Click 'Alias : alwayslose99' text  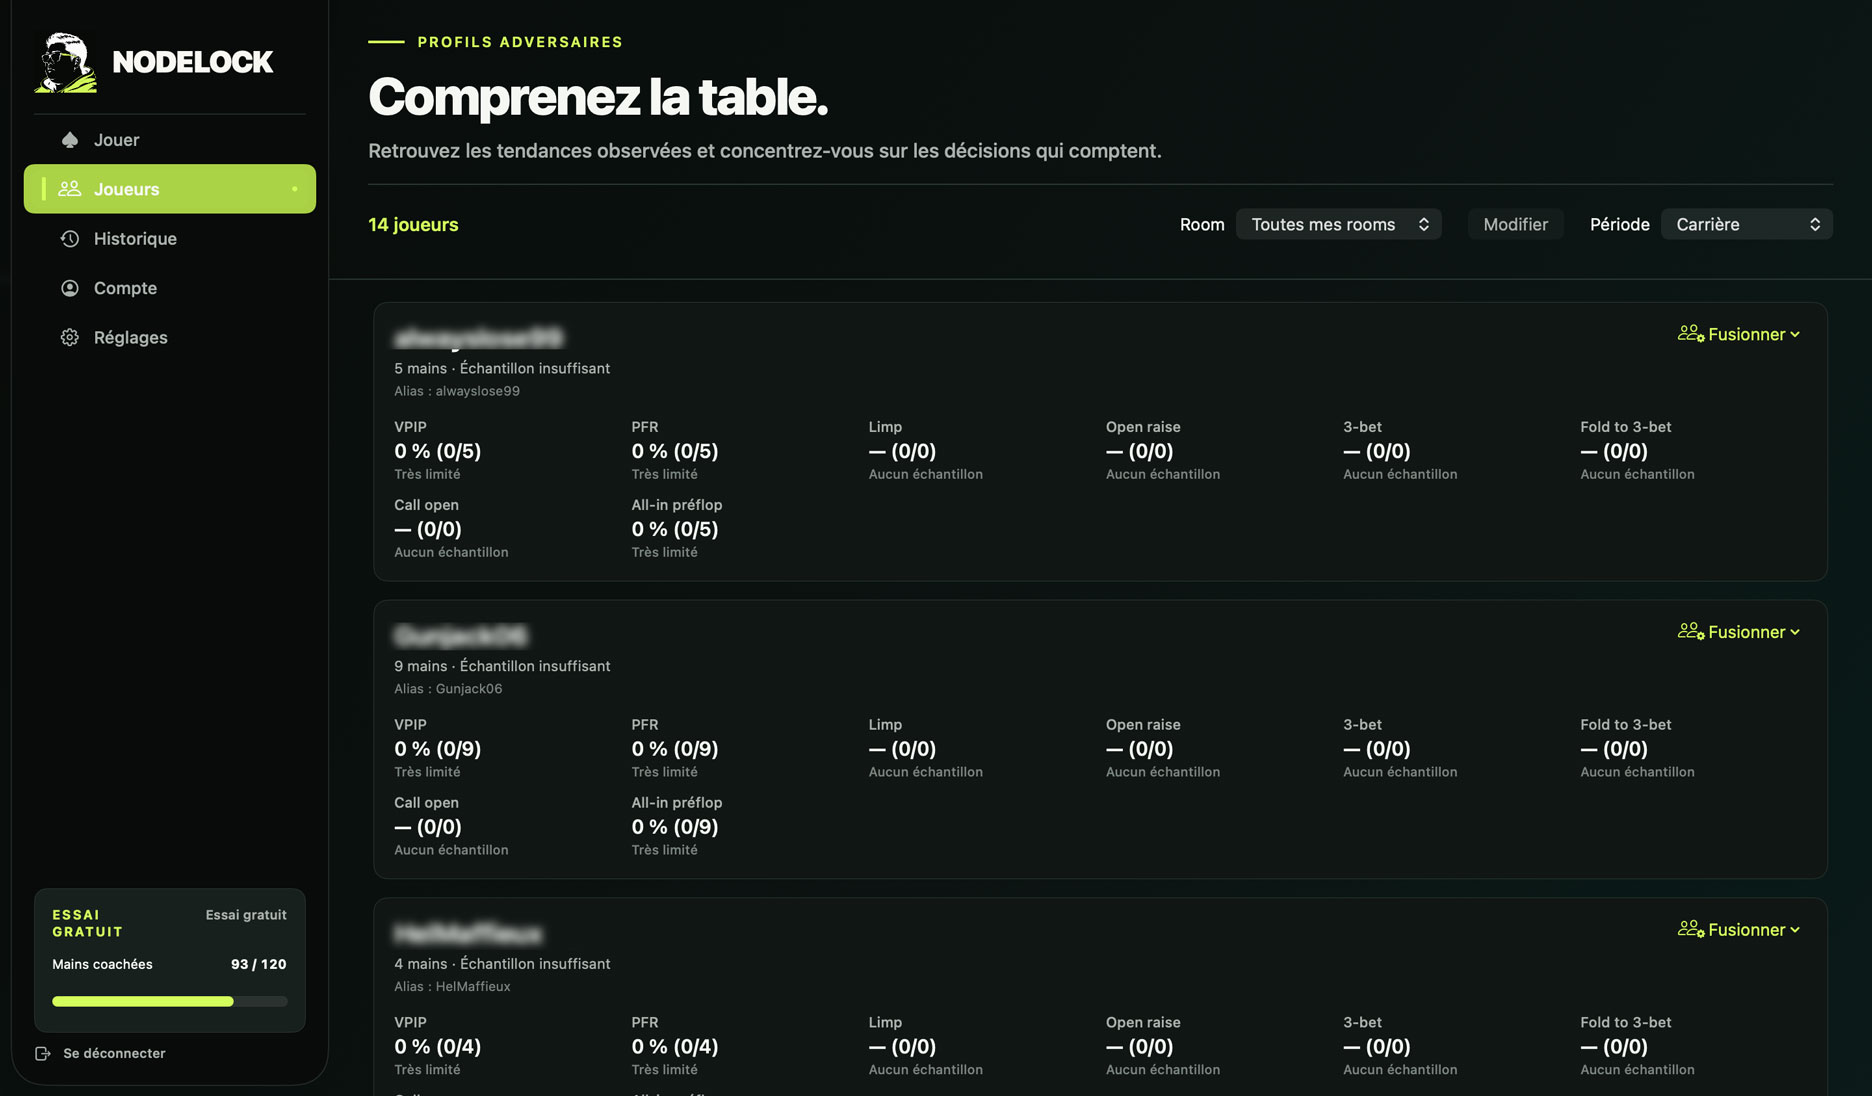click(457, 391)
